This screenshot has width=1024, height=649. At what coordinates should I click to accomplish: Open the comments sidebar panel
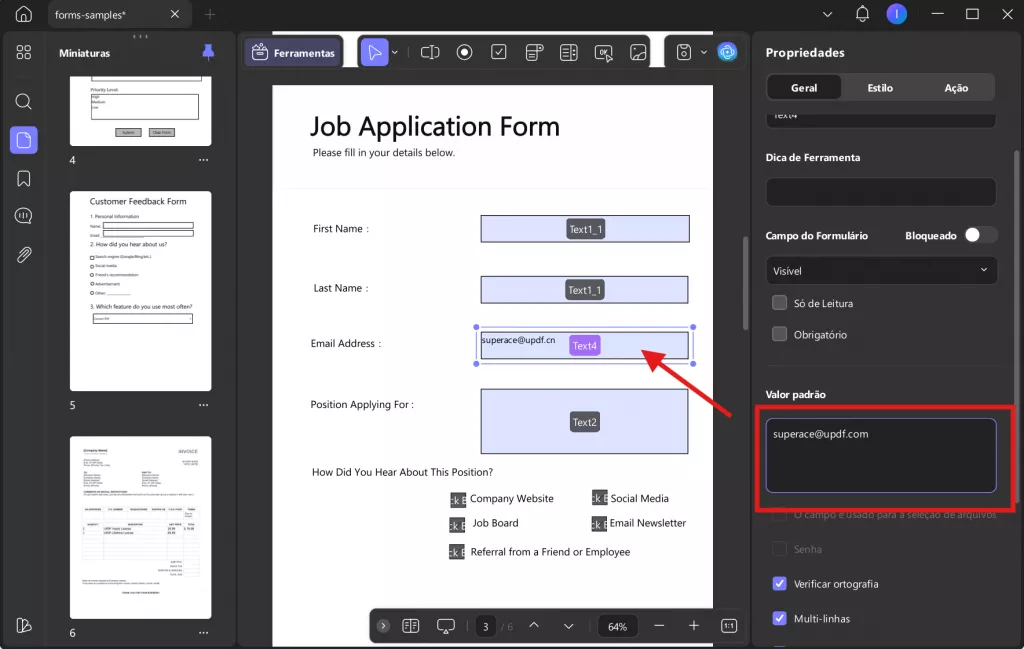24,216
